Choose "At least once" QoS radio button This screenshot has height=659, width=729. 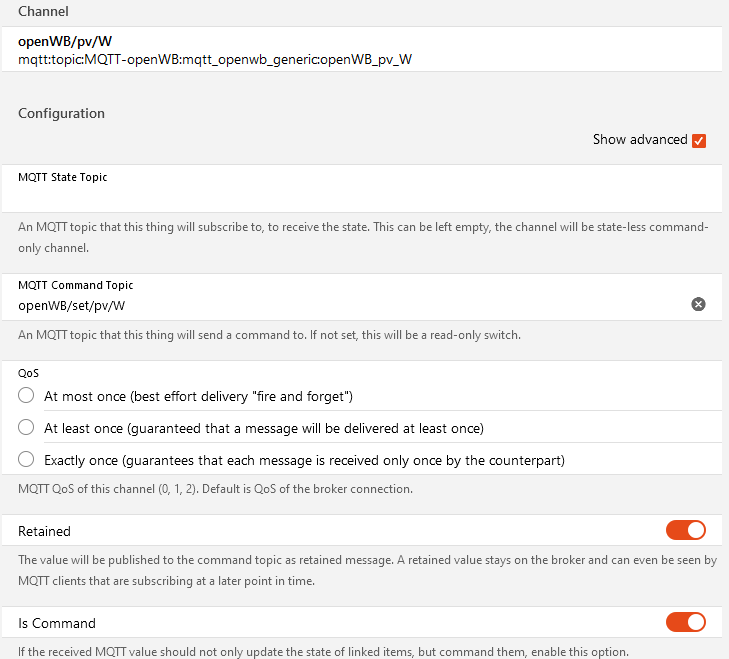[x=26, y=428]
